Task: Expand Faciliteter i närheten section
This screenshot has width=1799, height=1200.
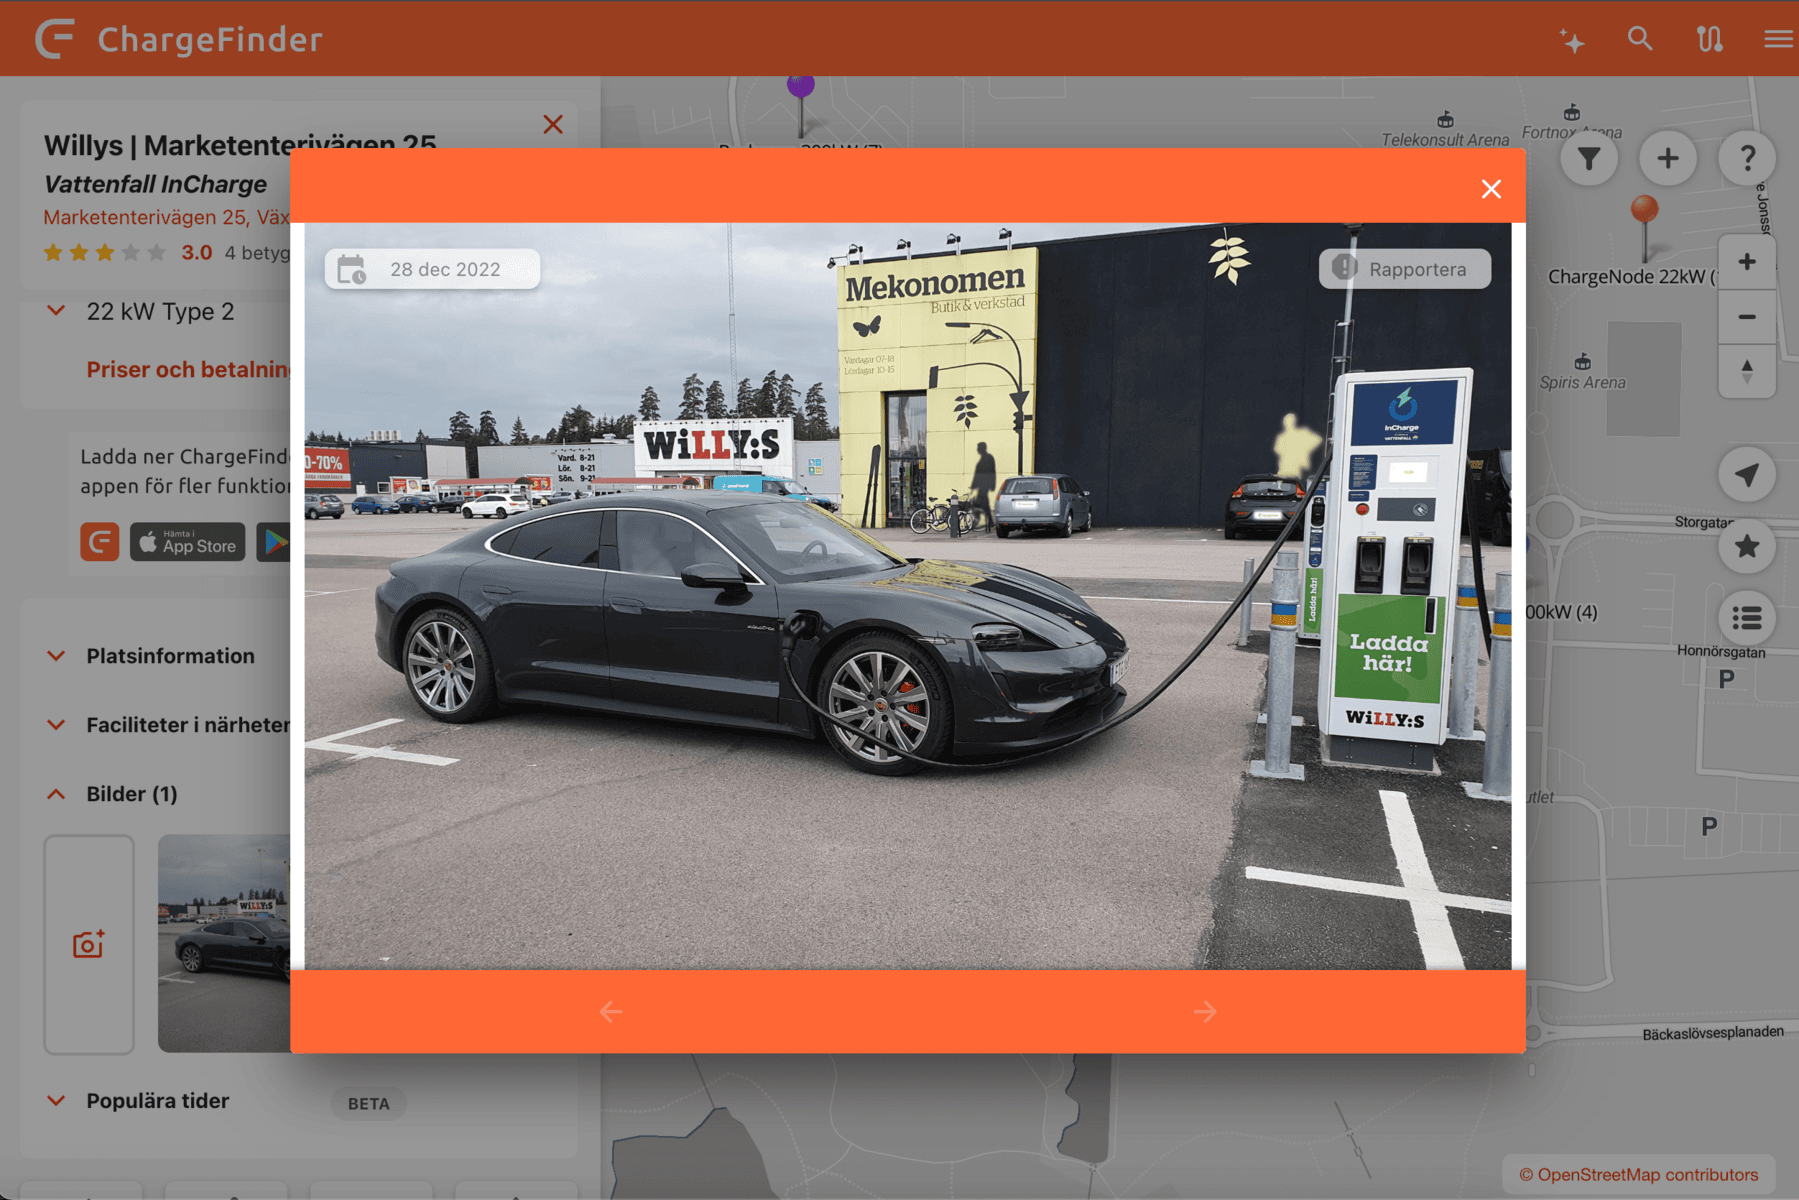Action: pos(188,725)
